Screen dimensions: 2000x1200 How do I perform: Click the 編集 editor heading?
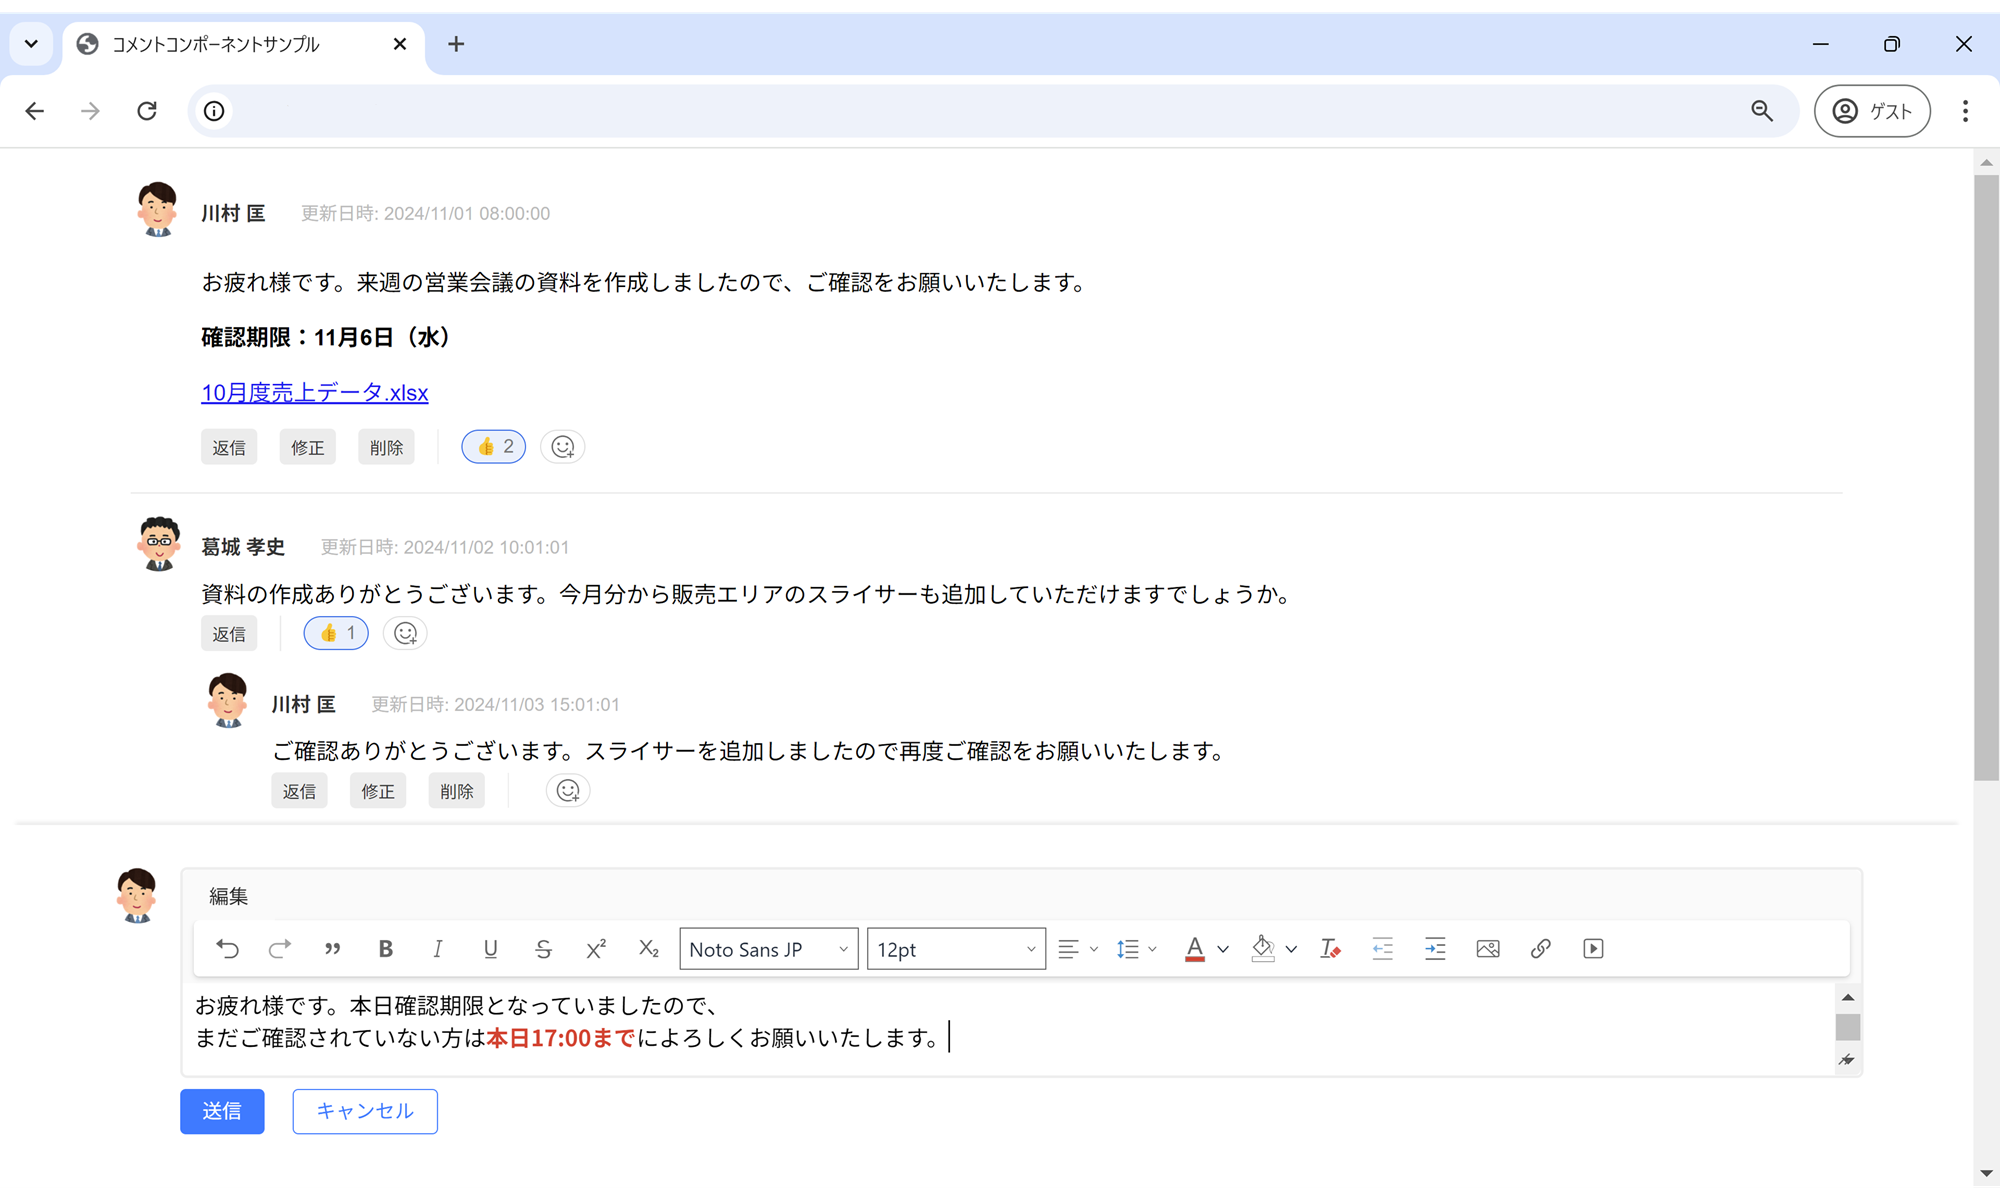[228, 896]
